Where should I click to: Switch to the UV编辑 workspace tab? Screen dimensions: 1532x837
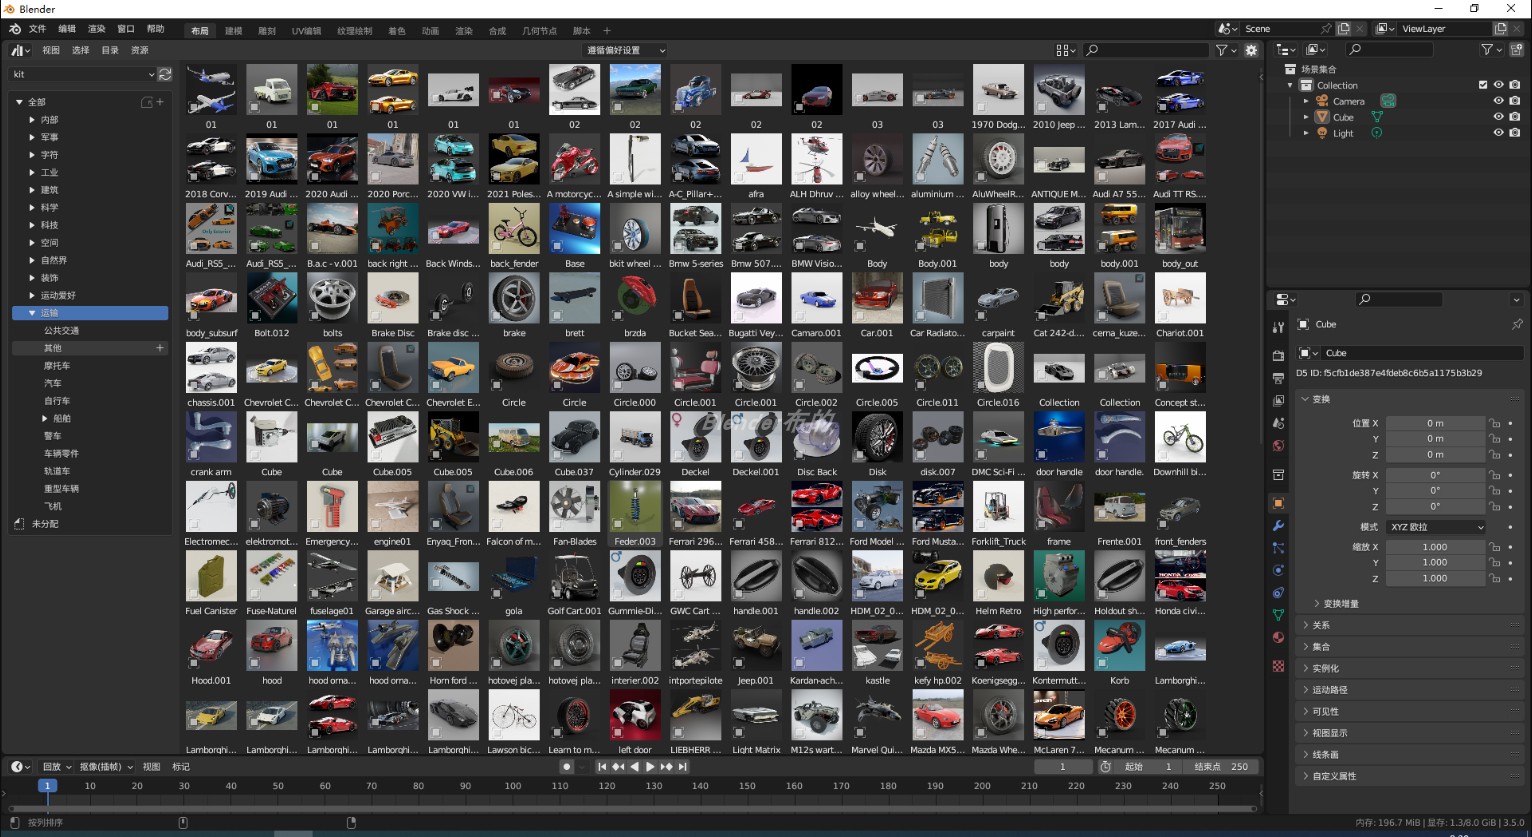(x=305, y=31)
